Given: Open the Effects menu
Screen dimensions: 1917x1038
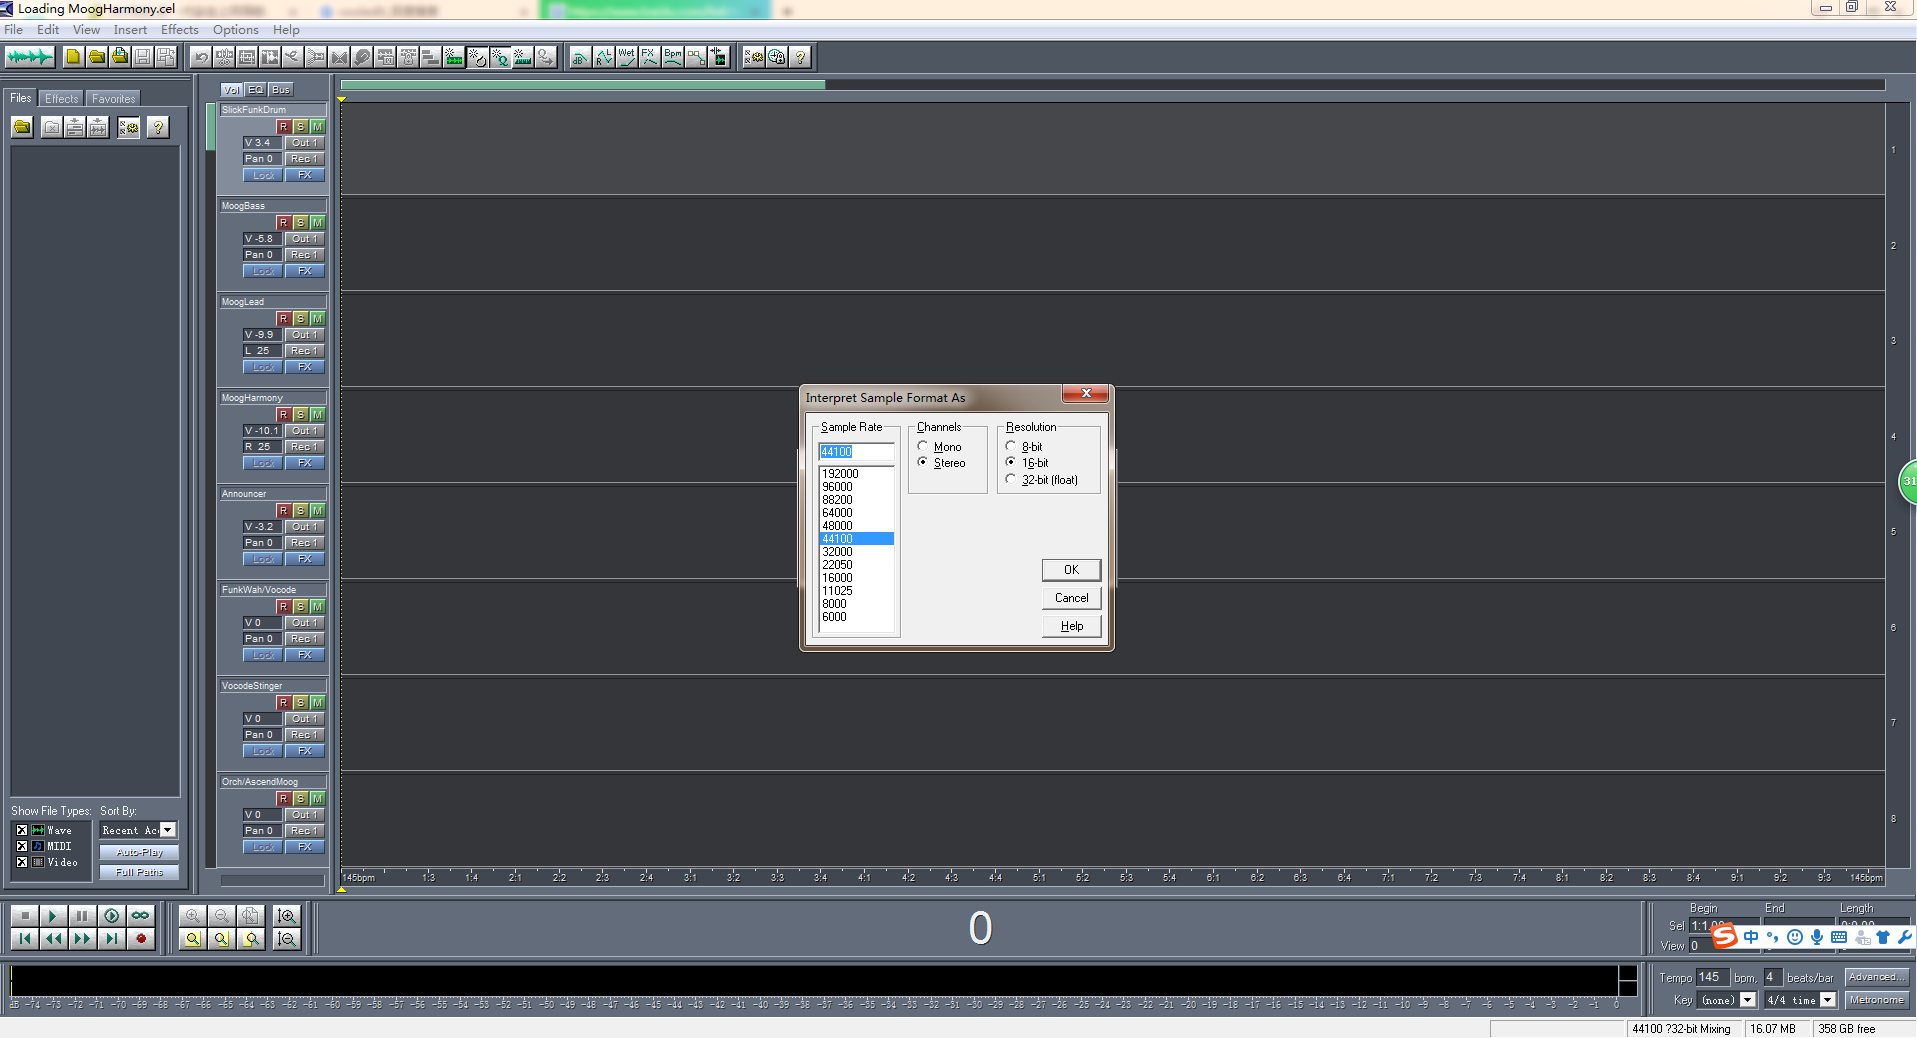Looking at the screenshot, I should (180, 30).
